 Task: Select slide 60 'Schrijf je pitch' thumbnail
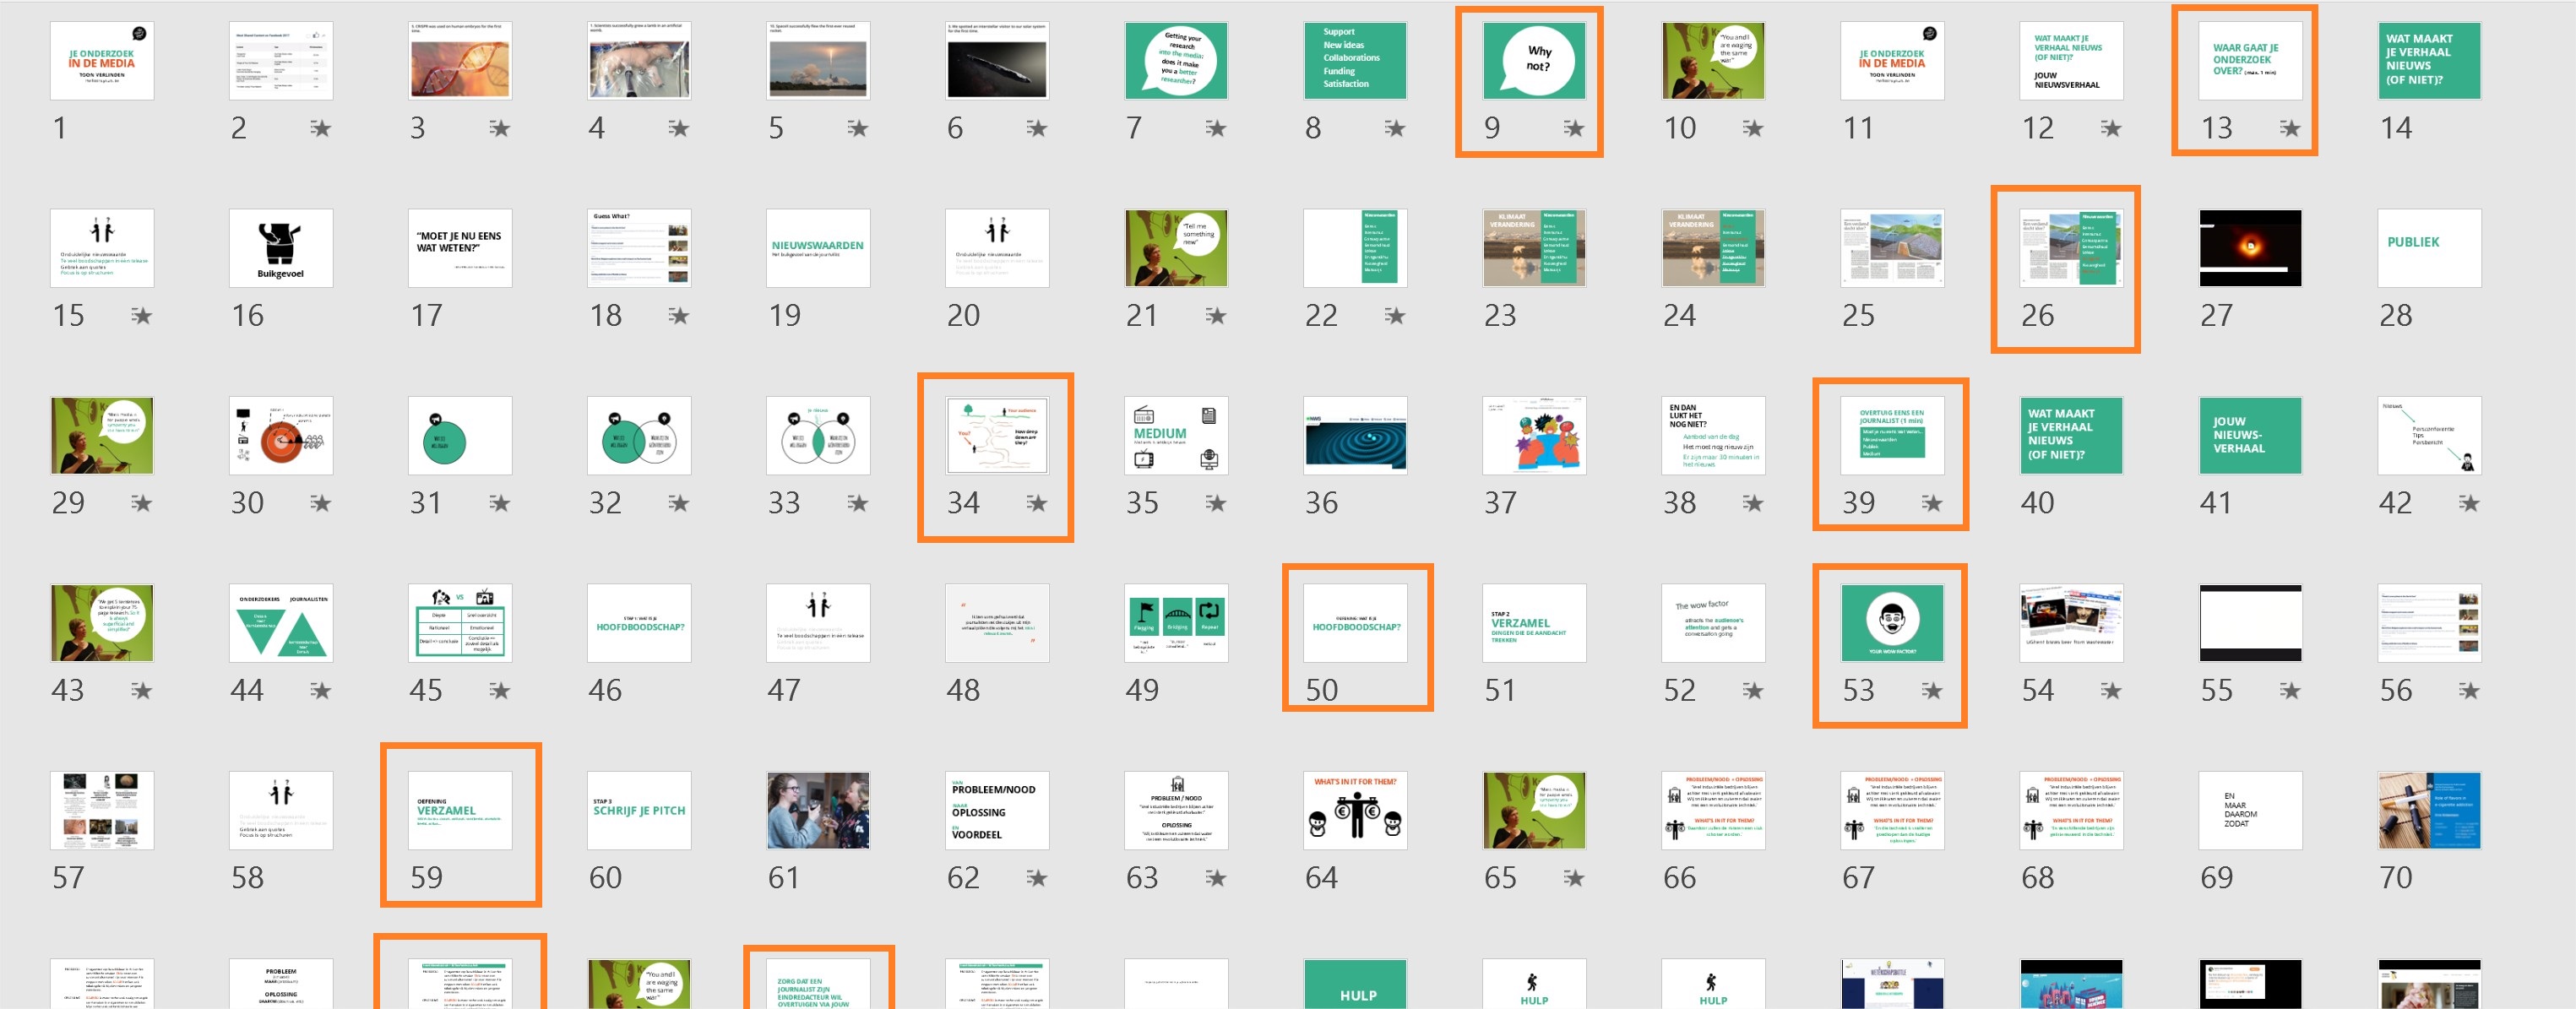(x=639, y=811)
